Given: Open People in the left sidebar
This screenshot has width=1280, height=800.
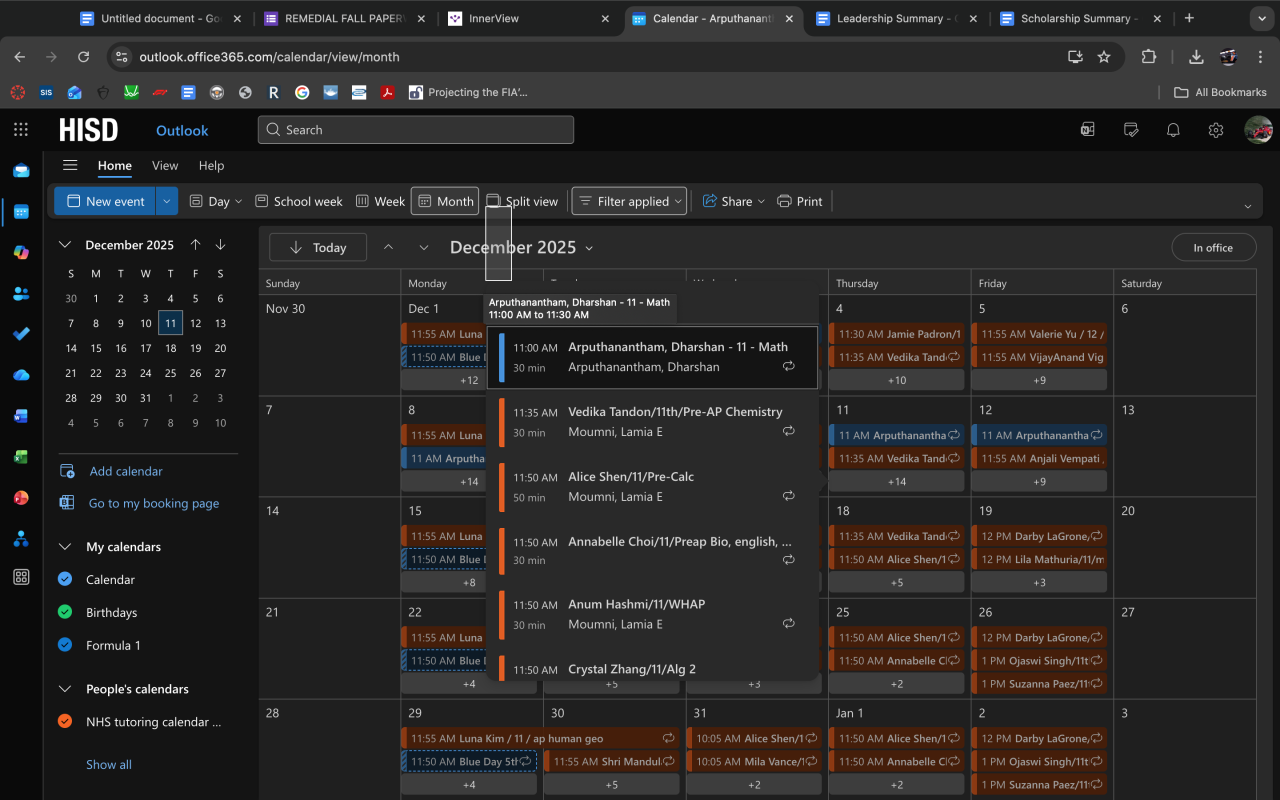Looking at the screenshot, I should coord(21,294).
